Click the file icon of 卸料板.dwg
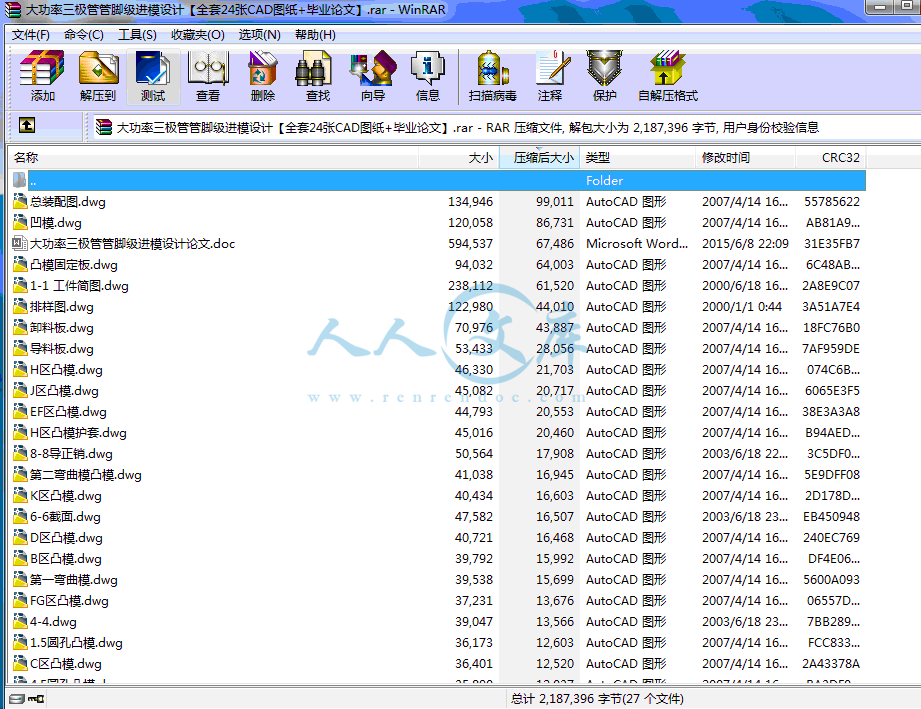This screenshot has width=921, height=709. [x=20, y=327]
